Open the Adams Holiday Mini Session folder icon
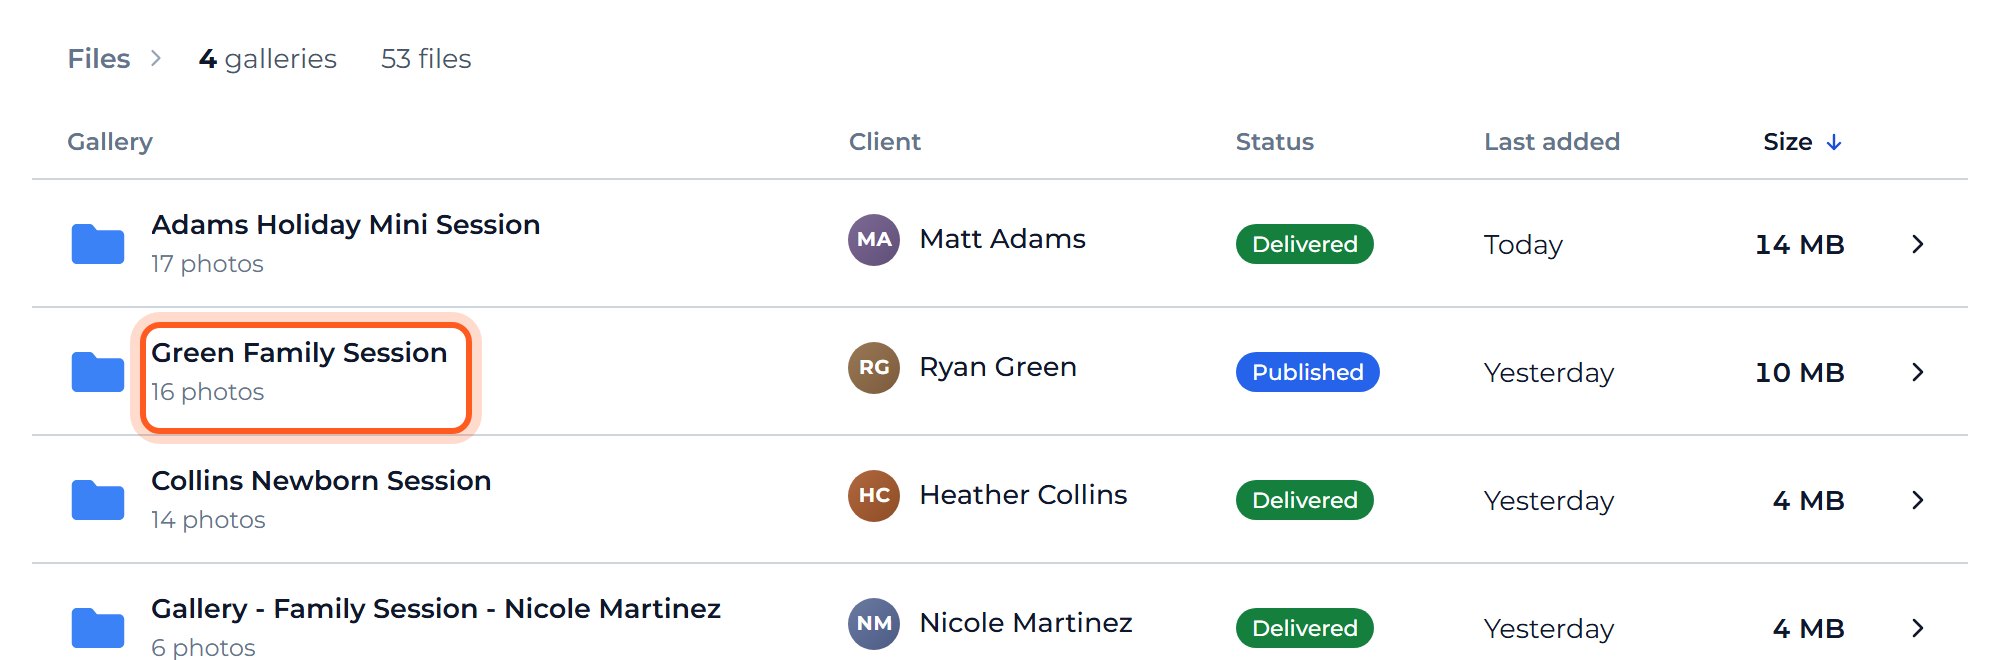 pos(98,244)
